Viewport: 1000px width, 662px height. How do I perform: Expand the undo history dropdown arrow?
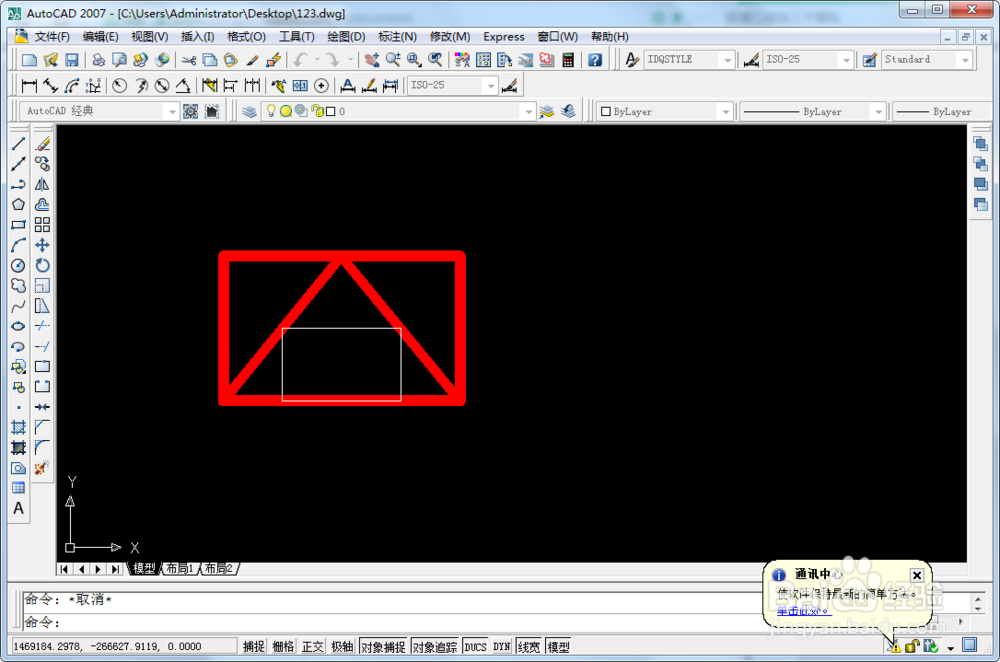(x=317, y=60)
